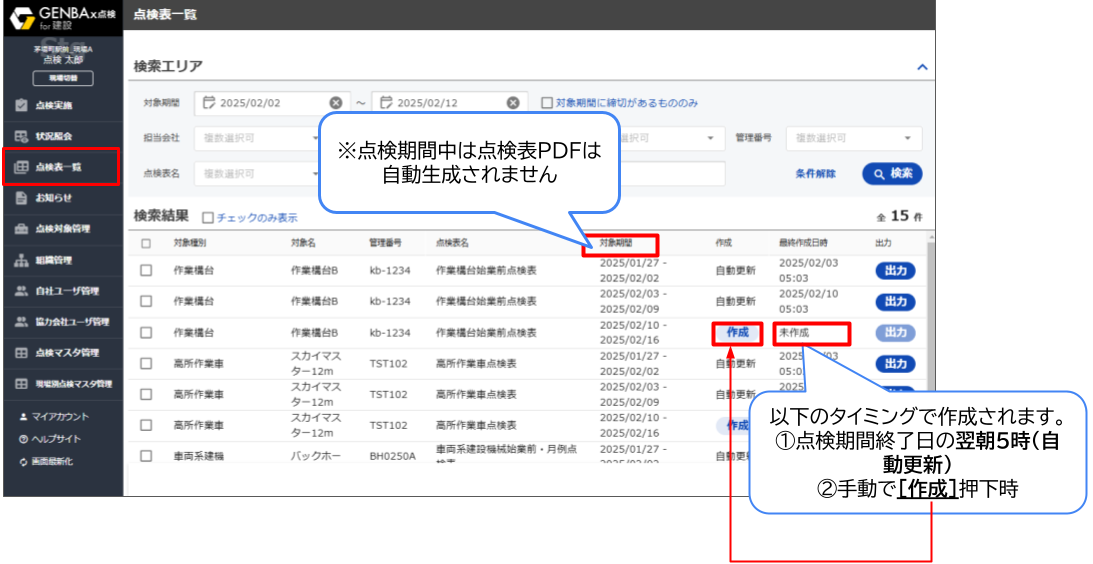Select 点検表一覧 in the sidebar menu
1093x564 pixels.
(60, 167)
